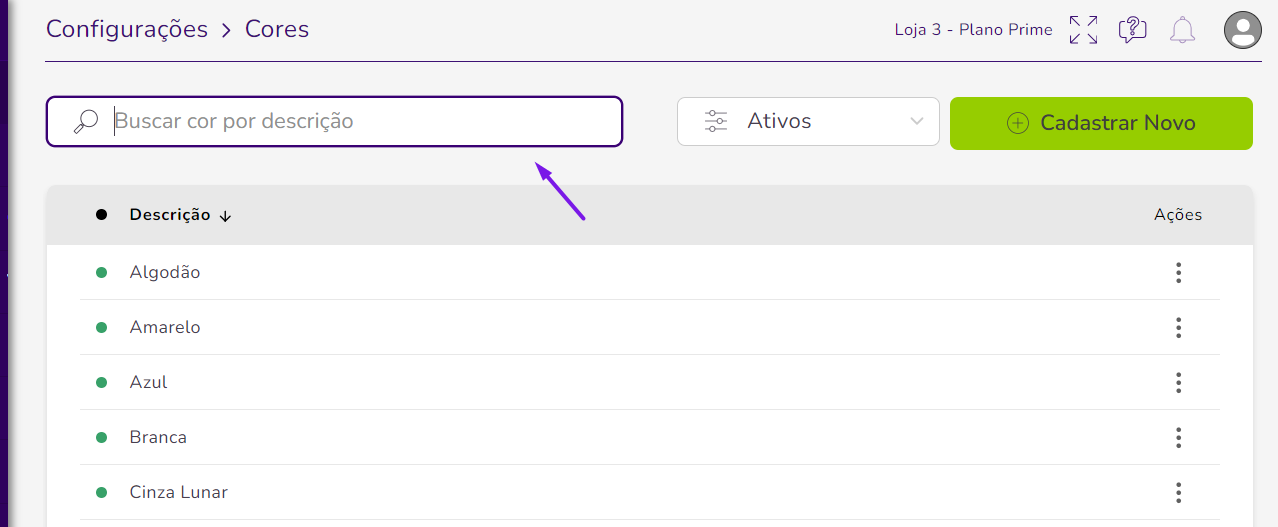Open actions menu for Algodão
This screenshot has width=1278, height=527.
pos(1179,272)
